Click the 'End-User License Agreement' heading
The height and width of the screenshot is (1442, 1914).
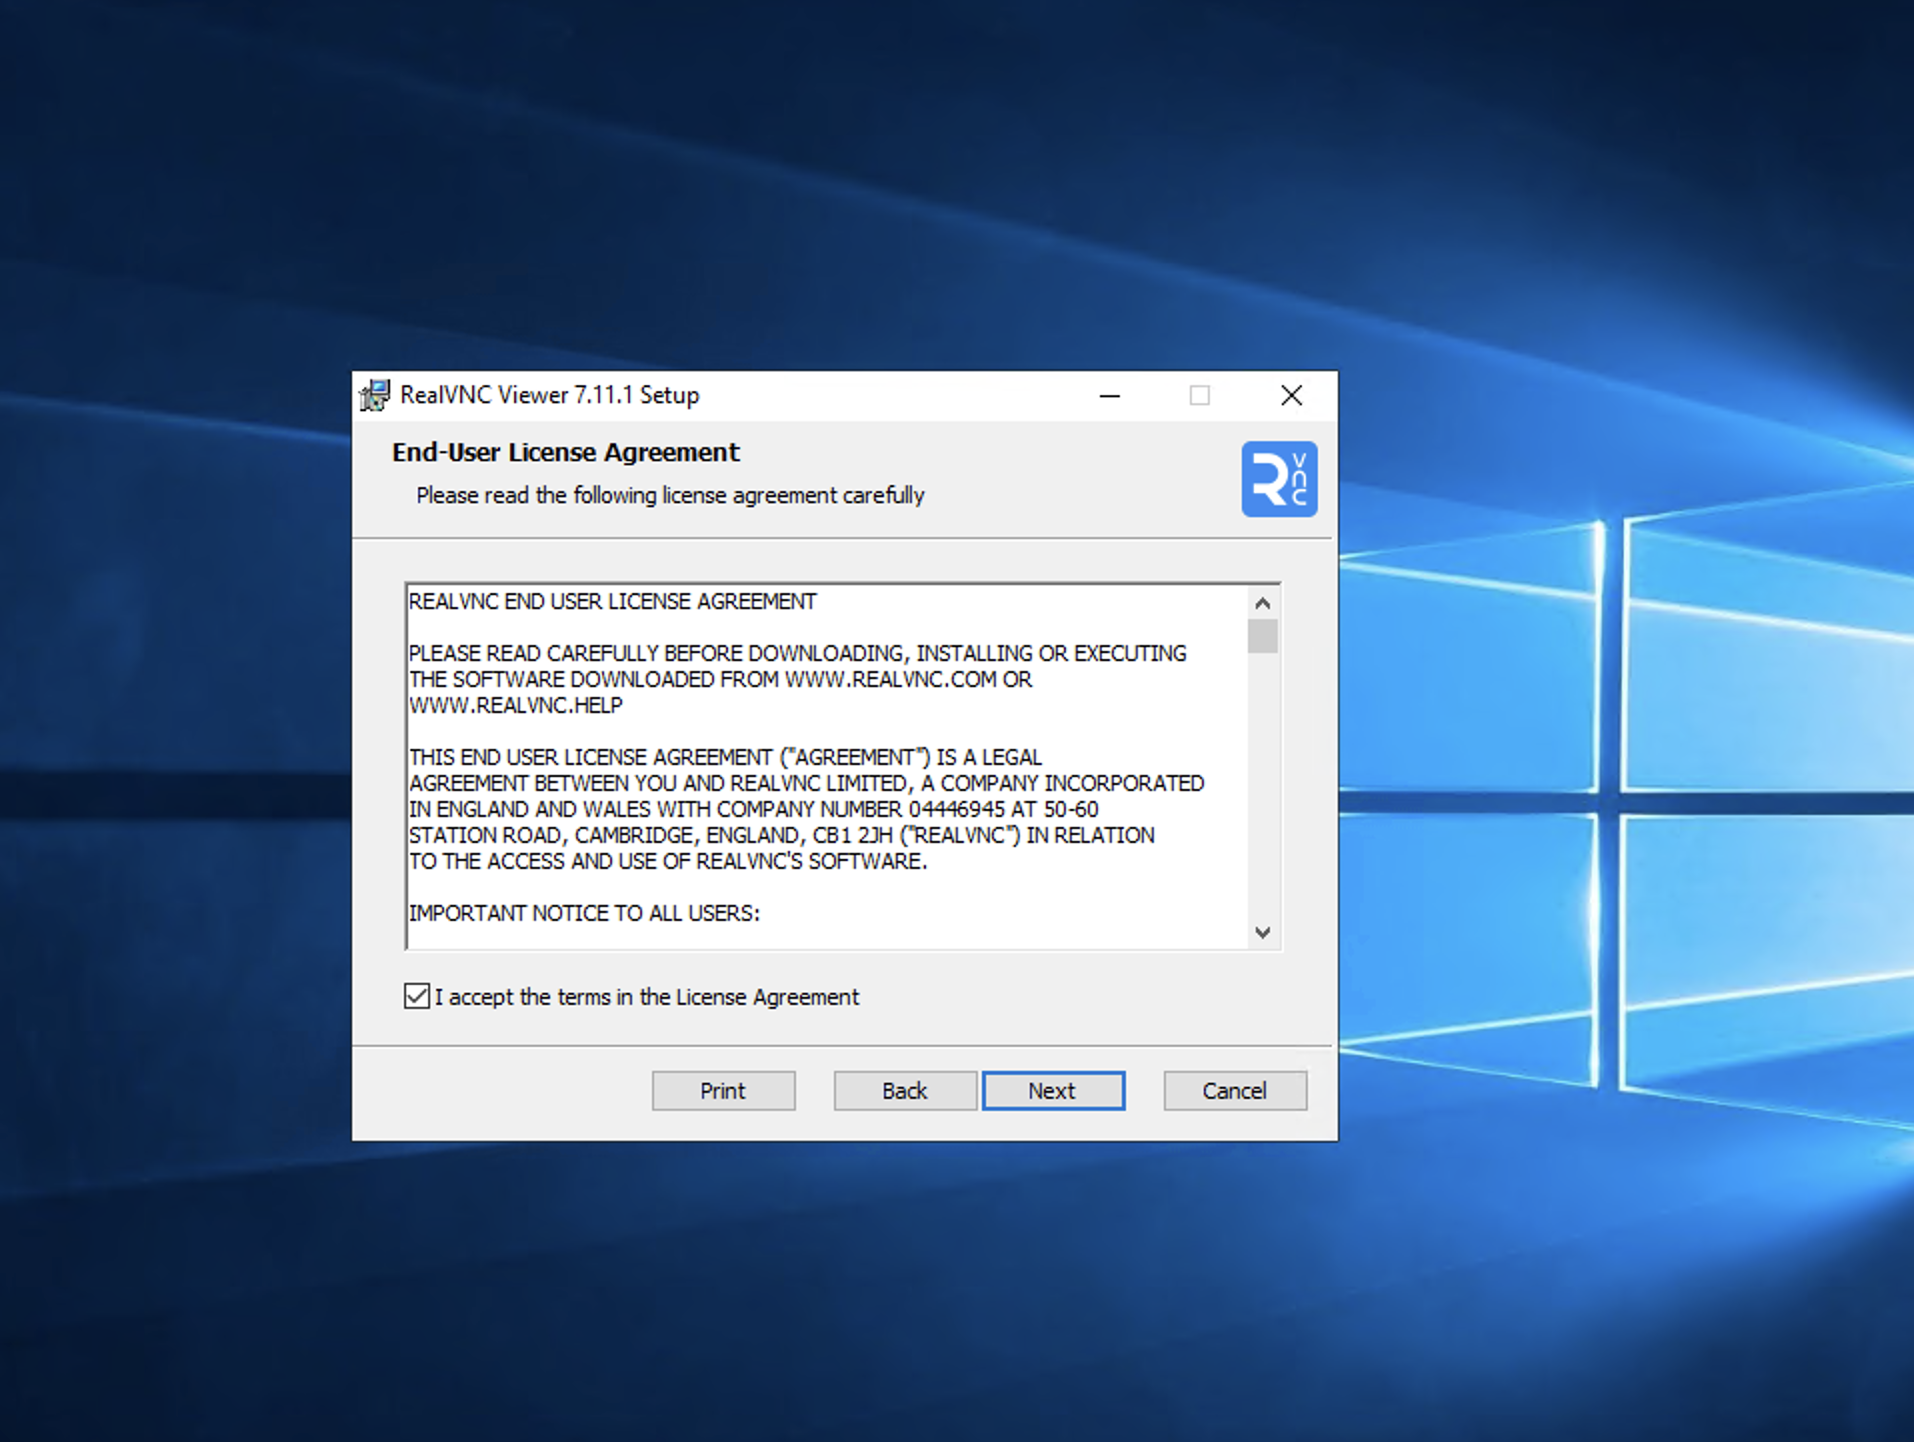(565, 452)
